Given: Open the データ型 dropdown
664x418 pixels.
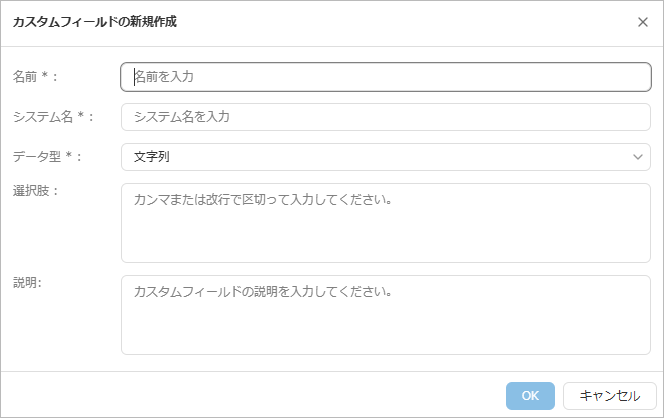Looking at the screenshot, I should pos(386,157).
